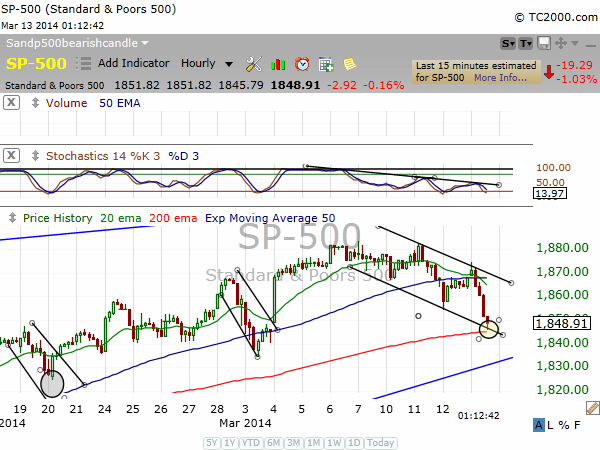
Task: Select the yellow circle marker on chart
Action: click(x=489, y=329)
